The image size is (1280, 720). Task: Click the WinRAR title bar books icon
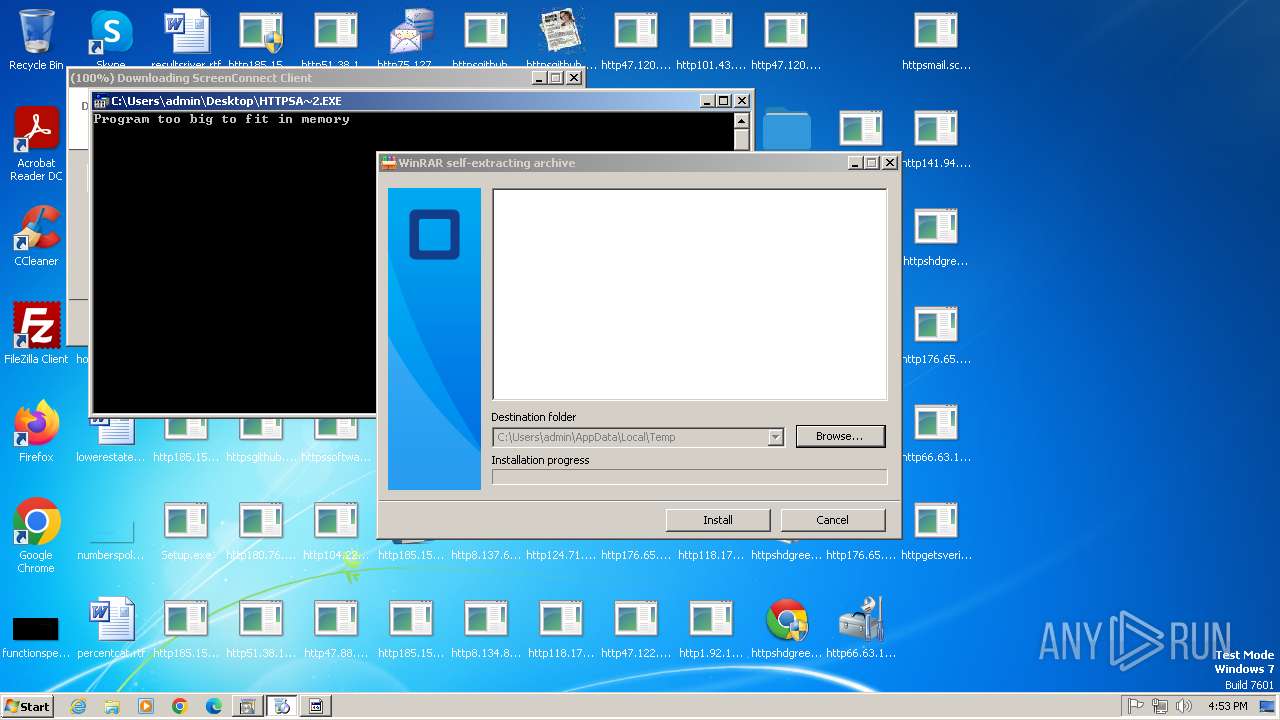(388, 163)
